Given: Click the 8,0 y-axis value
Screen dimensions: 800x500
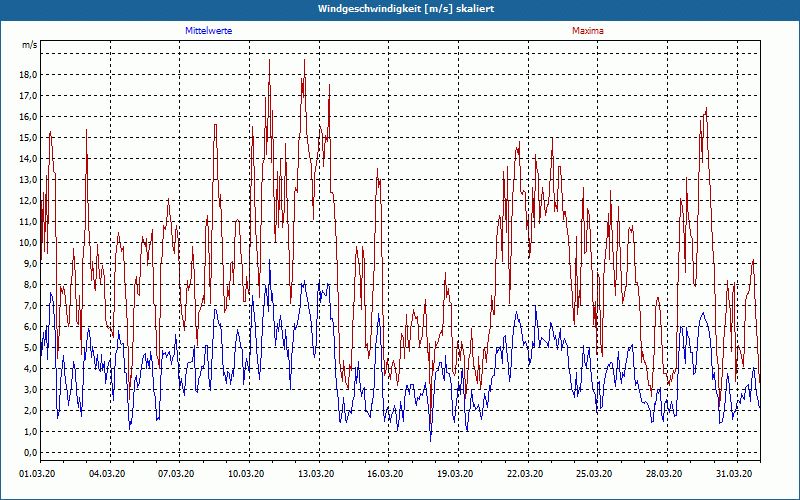Looking at the screenshot, I should 31,285.
